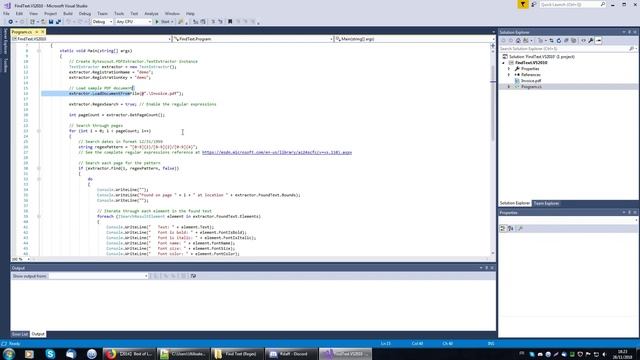Click the navigate backward toolbar icon
Viewport: 640px width, 360px height.
(11, 22)
